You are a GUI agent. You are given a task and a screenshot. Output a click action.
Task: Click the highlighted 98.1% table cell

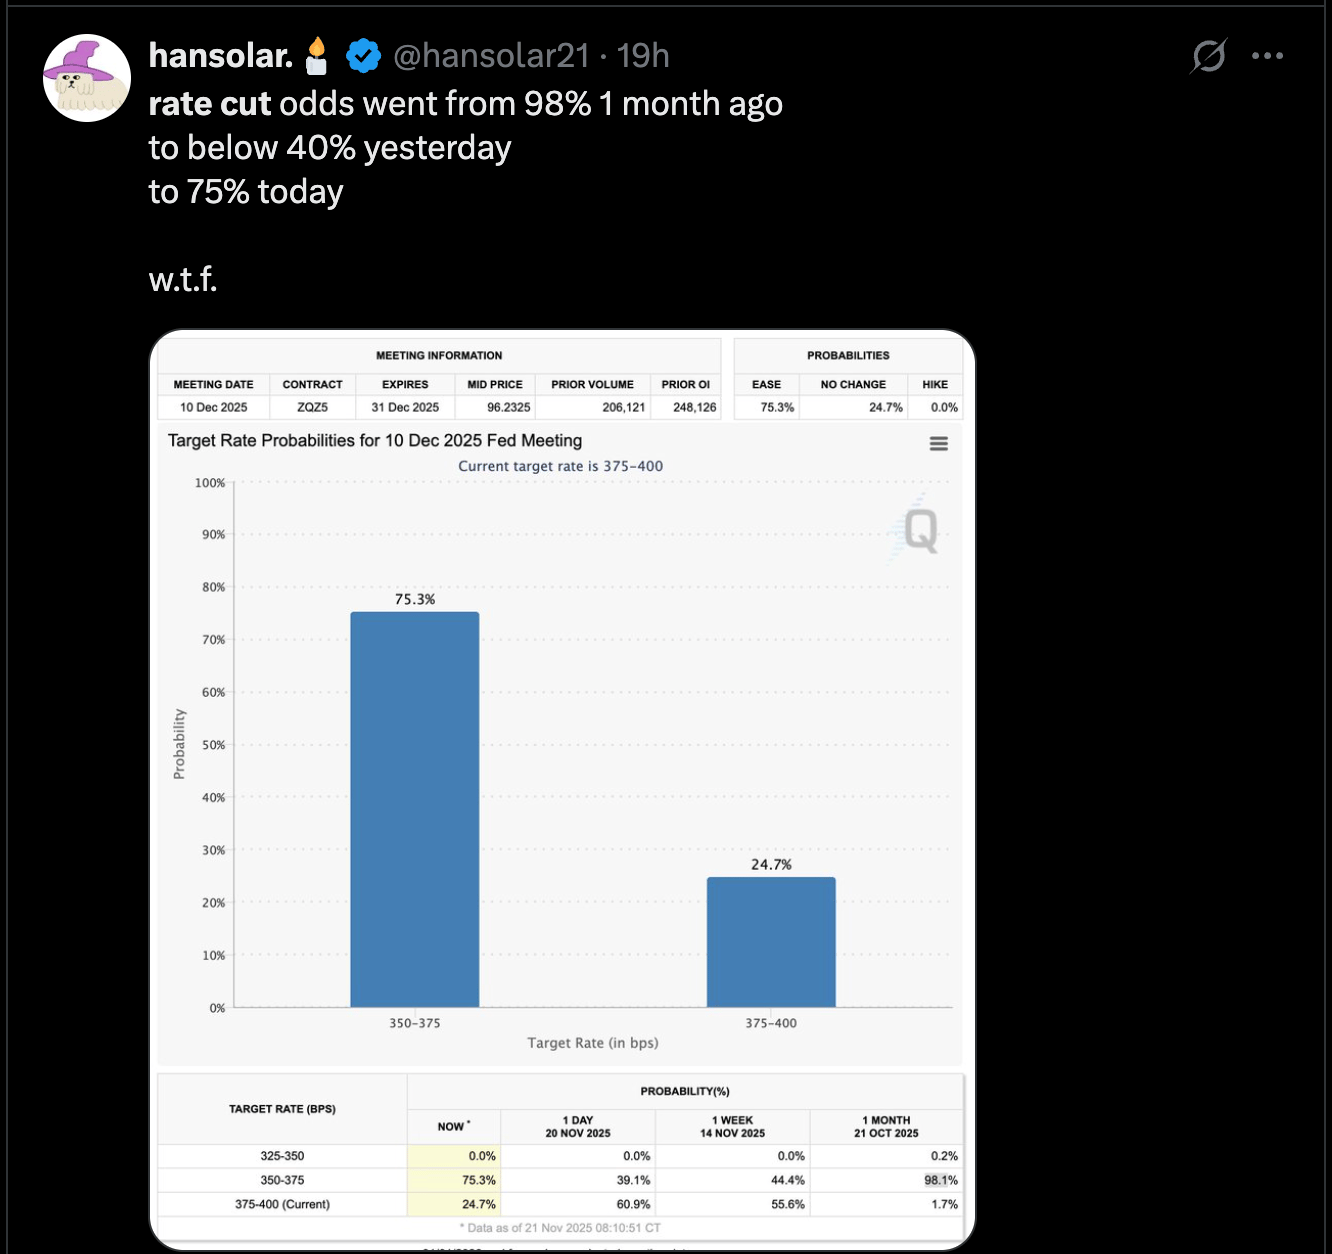point(940,1180)
